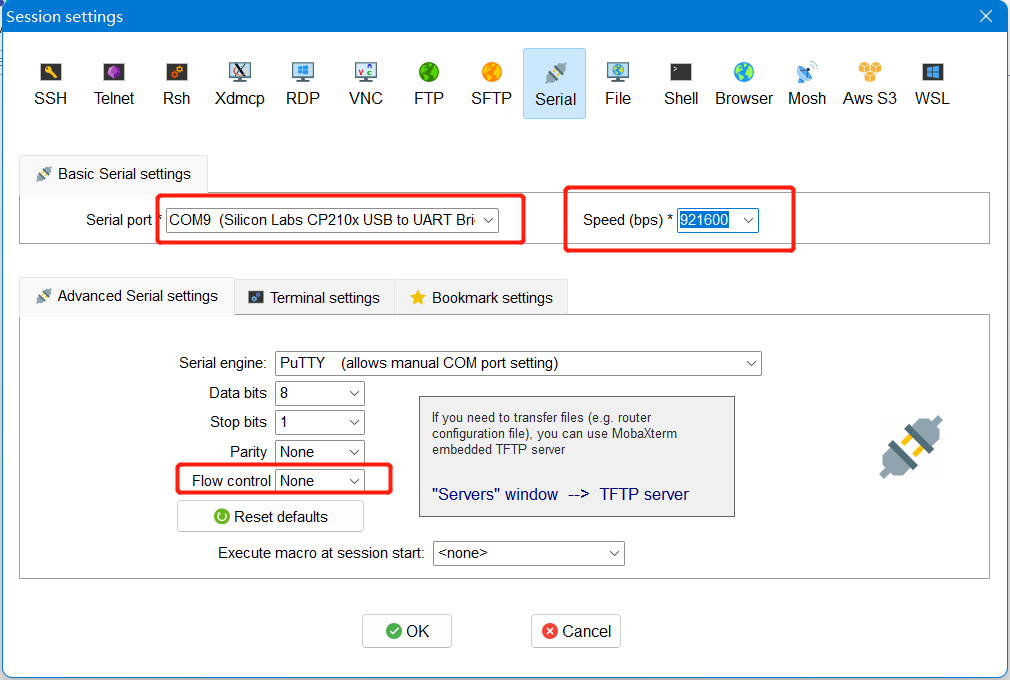This screenshot has height=680, width=1010.
Task: Close the Session settings dialog
Action: coord(986,16)
